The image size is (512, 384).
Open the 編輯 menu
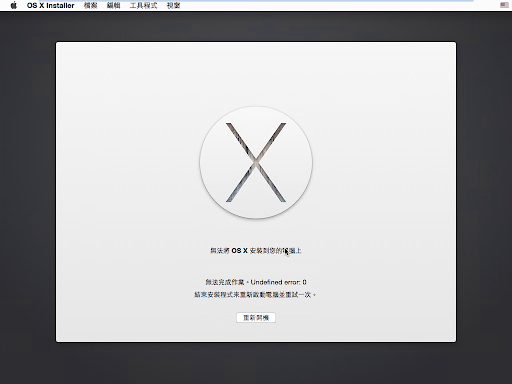click(113, 6)
